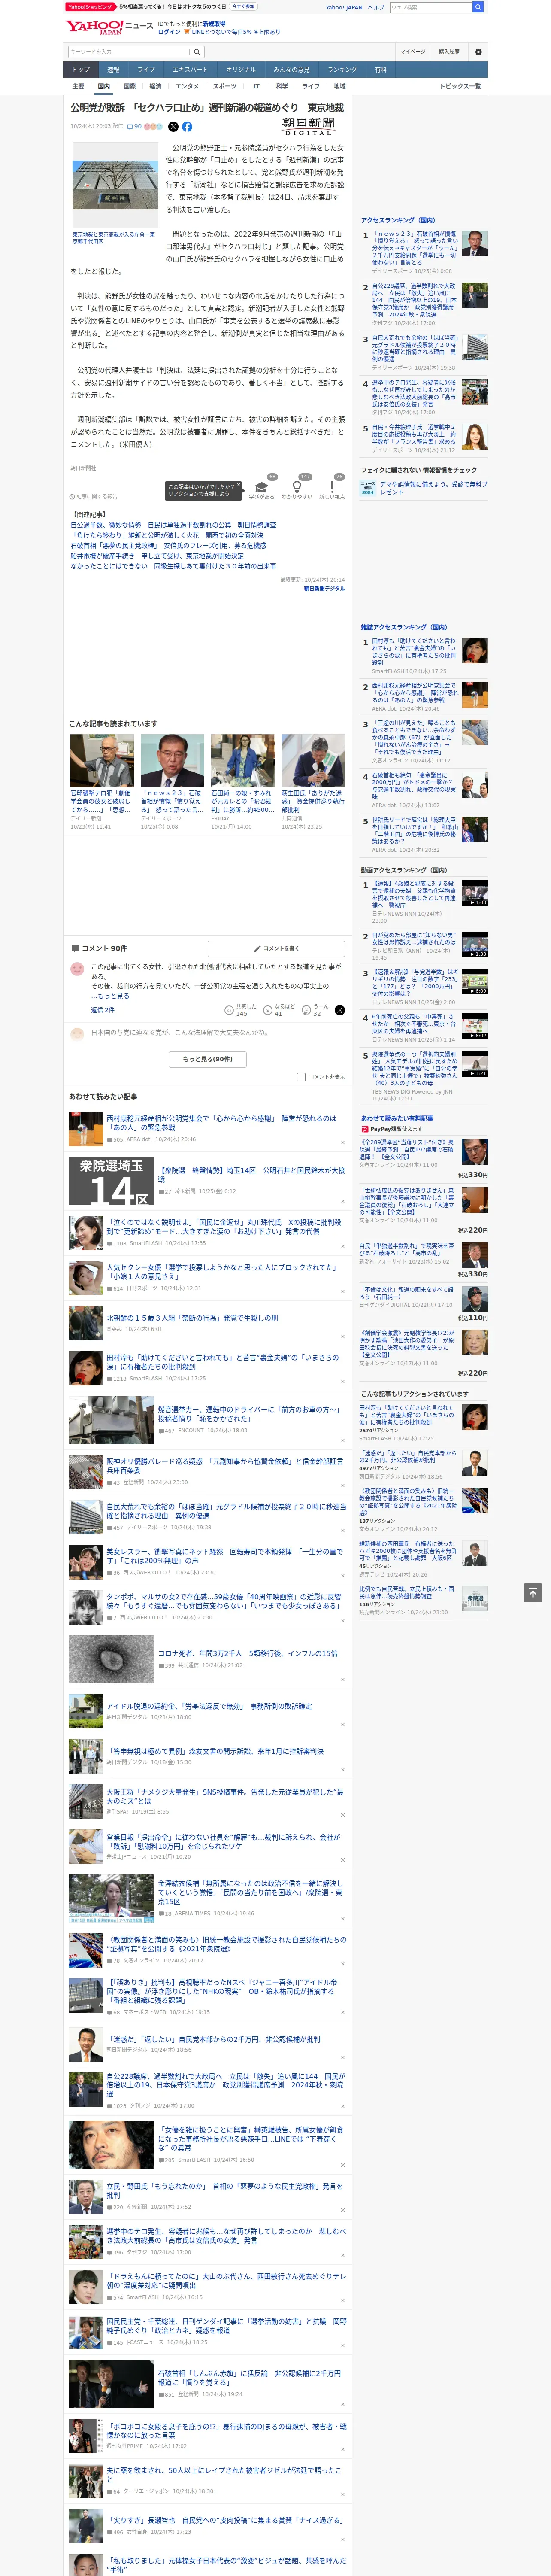Toggle the コメント非表示 checkbox
Viewport: 551px width, 2576px height.
pyautogui.click(x=301, y=1077)
